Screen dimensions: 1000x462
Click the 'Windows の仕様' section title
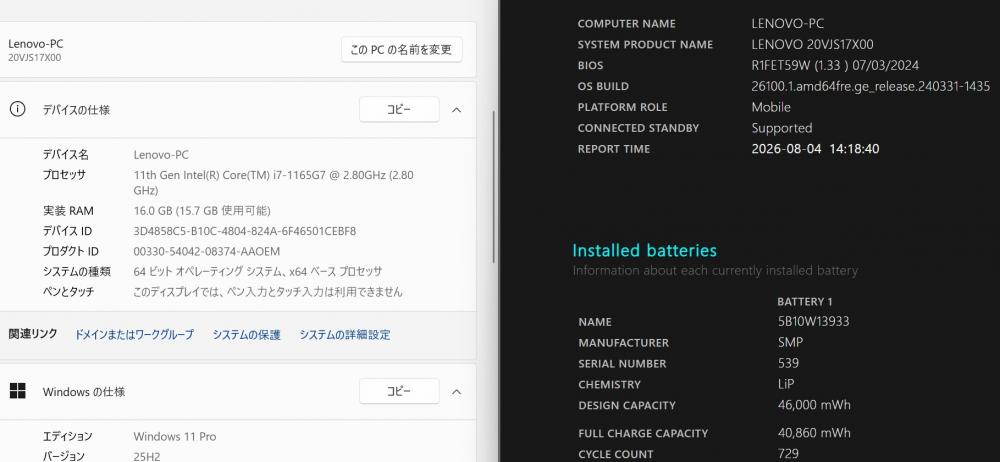point(84,392)
